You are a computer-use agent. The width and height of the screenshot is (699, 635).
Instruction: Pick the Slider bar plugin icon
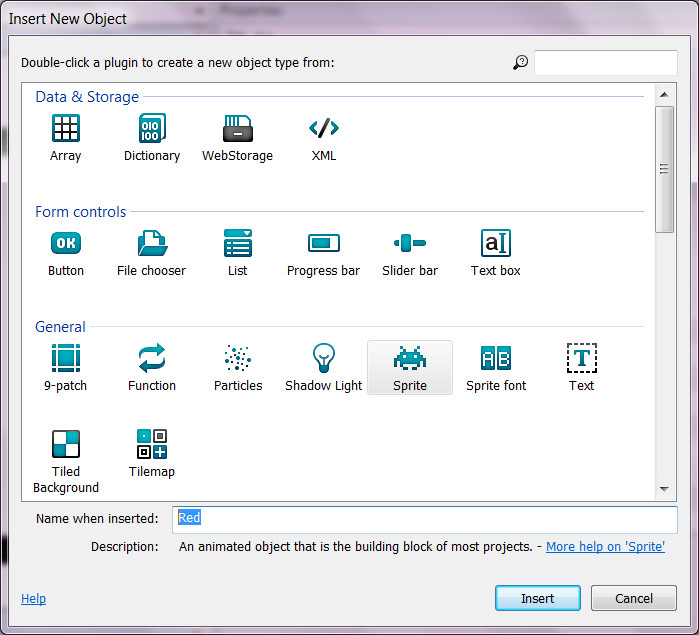pyautogui.click(x=410, y=244)
